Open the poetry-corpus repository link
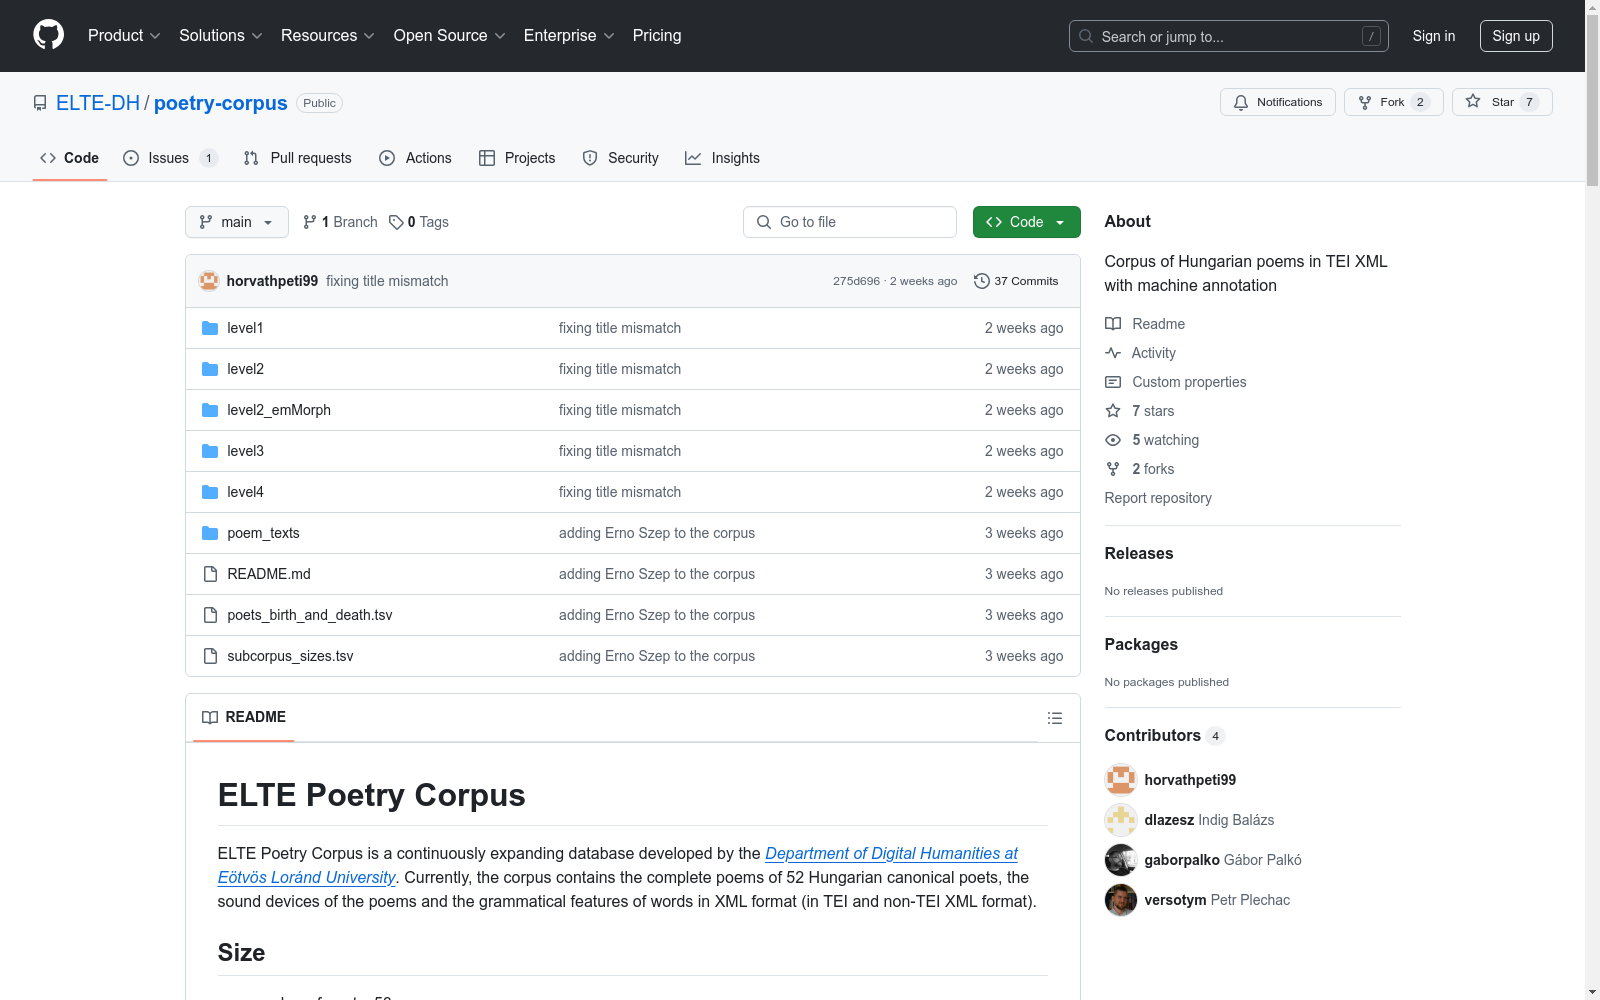 [x=221, y=103]
